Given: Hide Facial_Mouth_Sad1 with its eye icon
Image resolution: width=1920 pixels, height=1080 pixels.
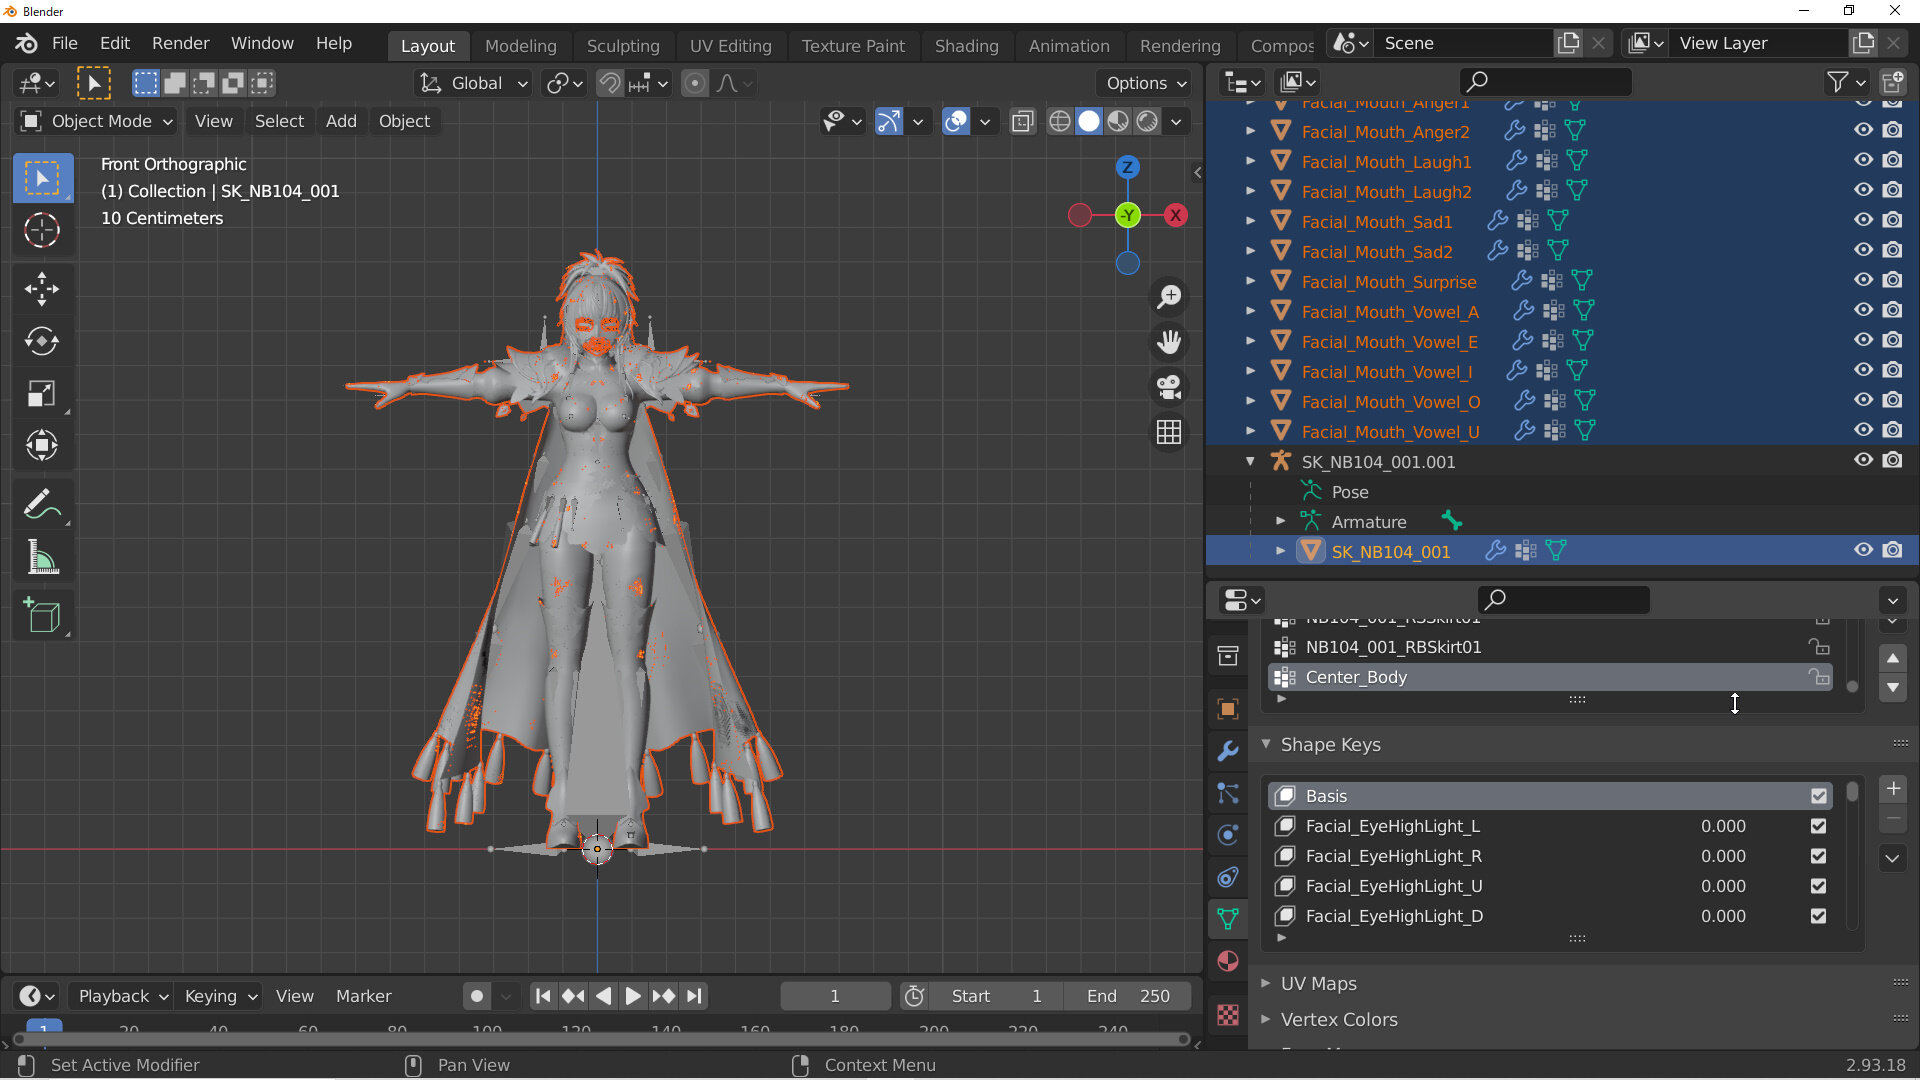Looking at the screenshot, I should pyautogui.click(x=1863, y=220).
